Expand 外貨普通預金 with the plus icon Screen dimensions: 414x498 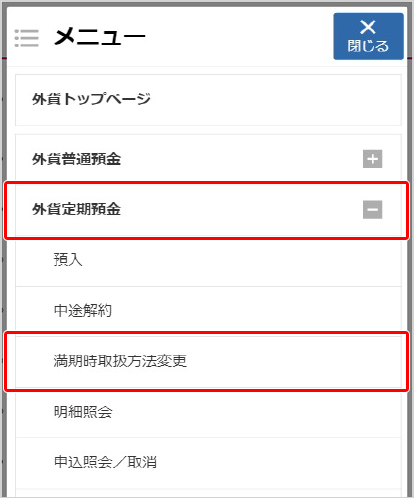click(x=372, y=159)
